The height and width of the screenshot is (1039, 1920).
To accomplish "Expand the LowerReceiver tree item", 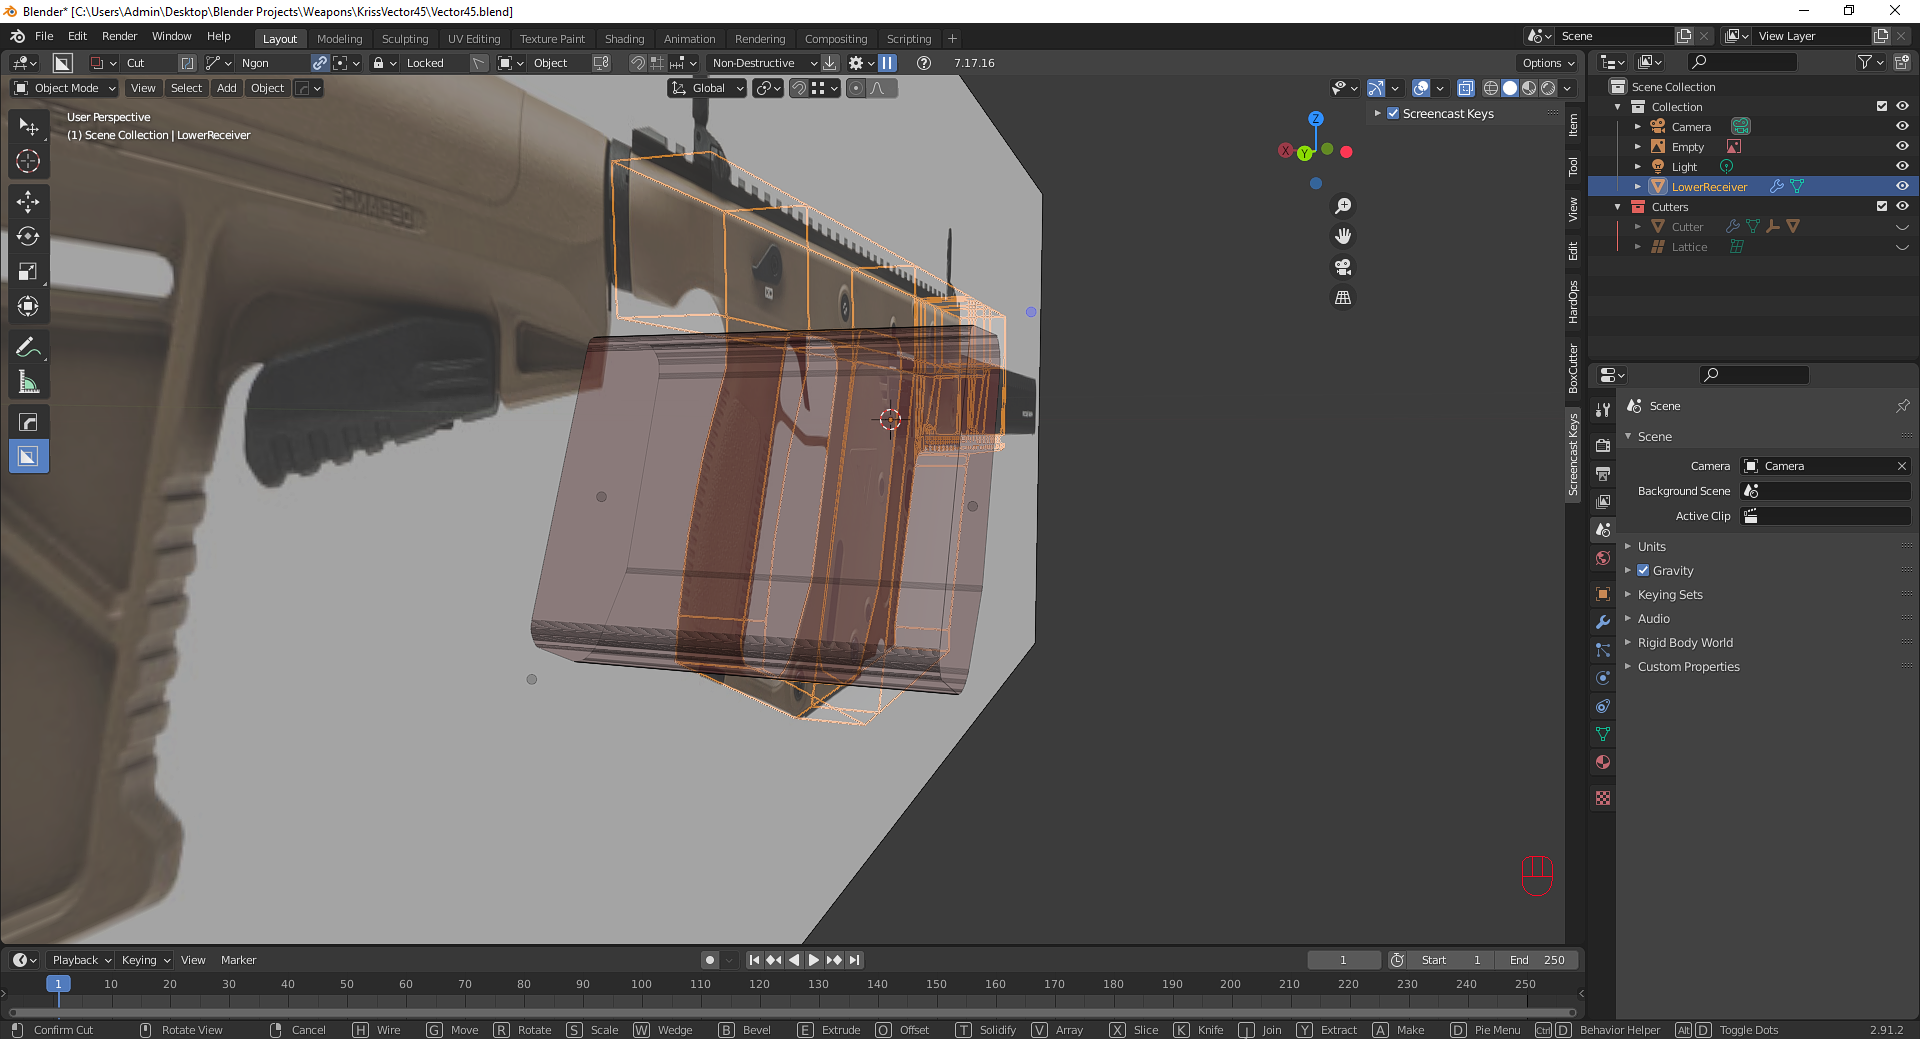I will tap(1637, 187).
